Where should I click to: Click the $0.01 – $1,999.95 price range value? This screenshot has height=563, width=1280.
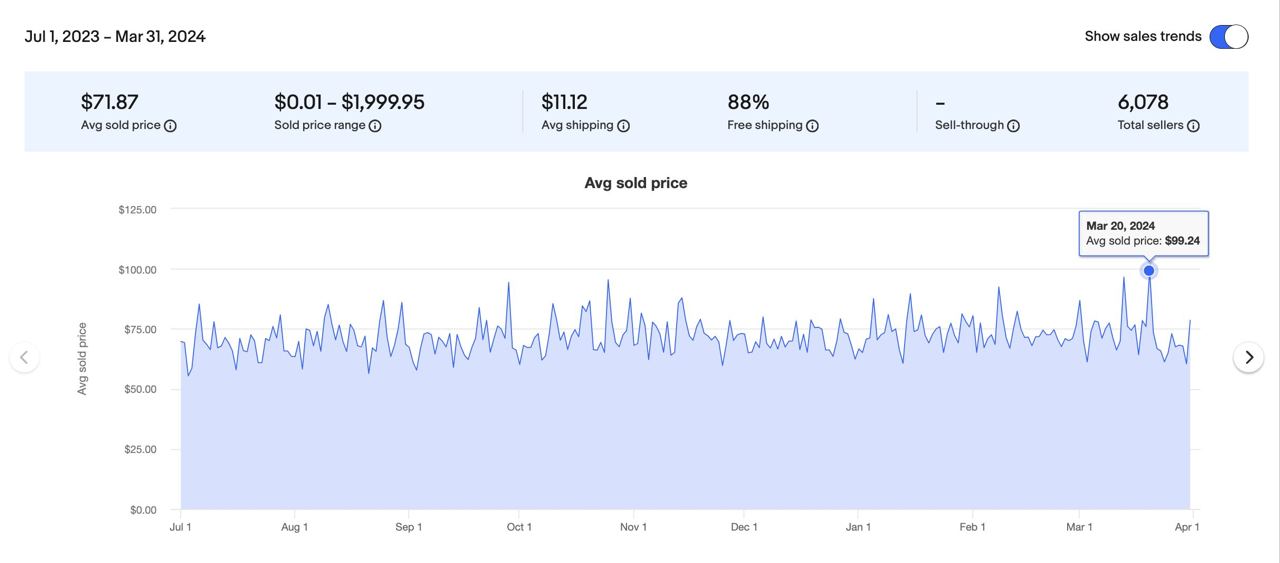tap(350, 102)
